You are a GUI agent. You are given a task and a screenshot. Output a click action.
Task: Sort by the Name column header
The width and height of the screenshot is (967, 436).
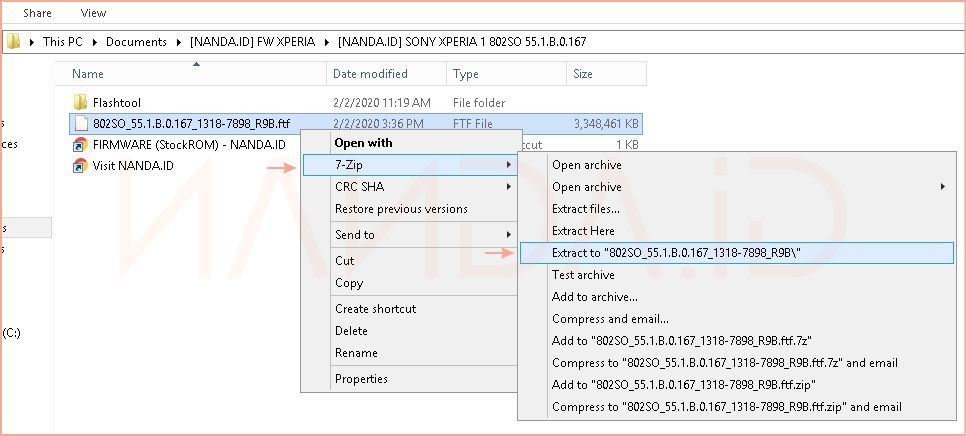click(x=88, y=74)
